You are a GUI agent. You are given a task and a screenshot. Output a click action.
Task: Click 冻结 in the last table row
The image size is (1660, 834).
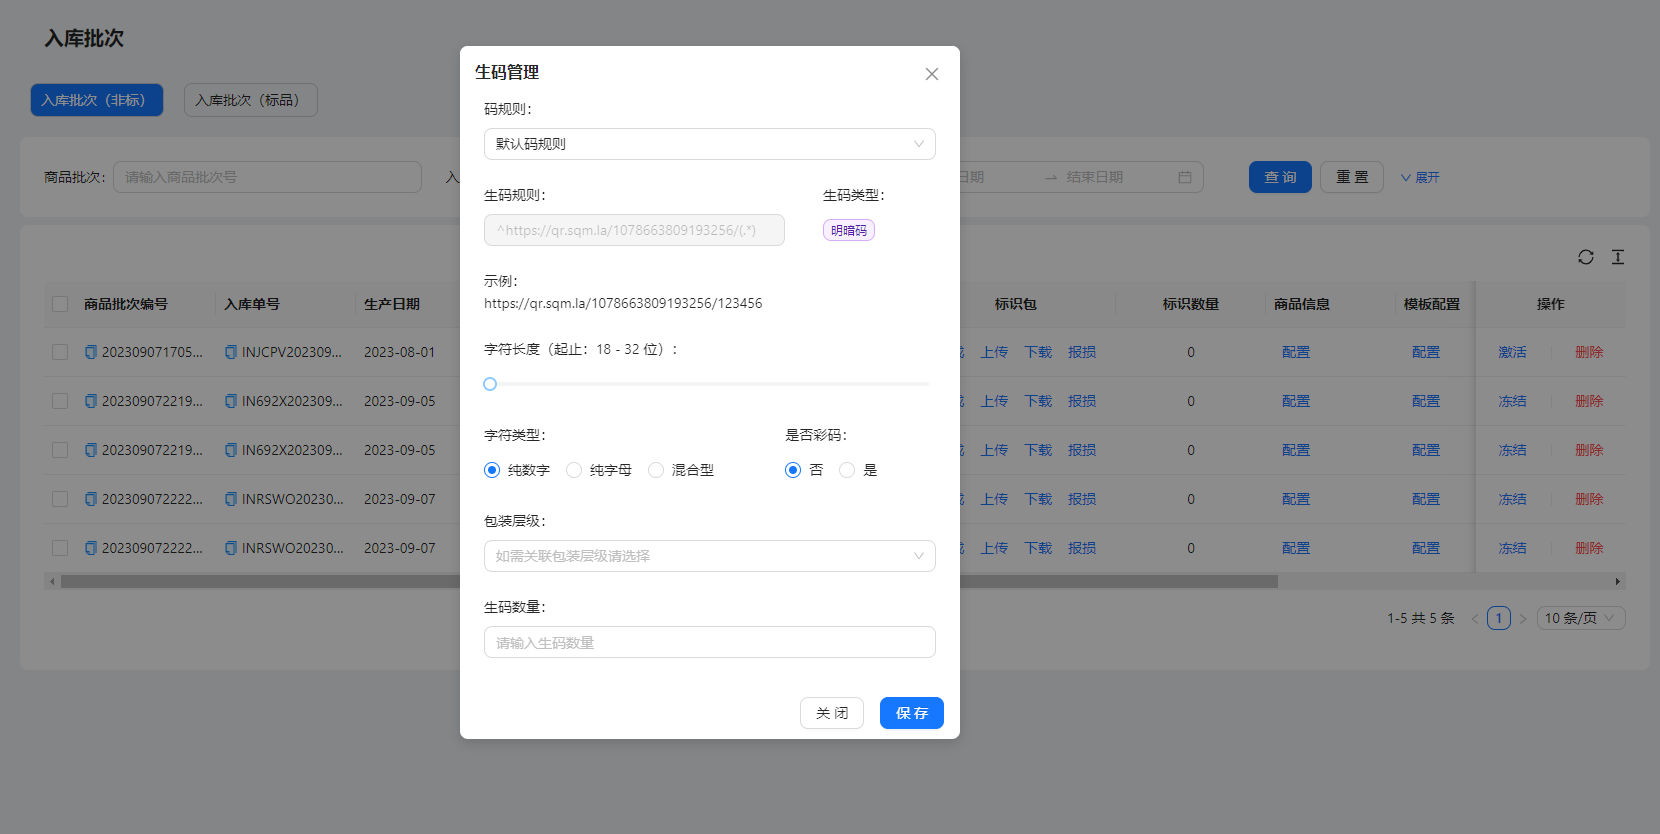(x=1512, y=548)
